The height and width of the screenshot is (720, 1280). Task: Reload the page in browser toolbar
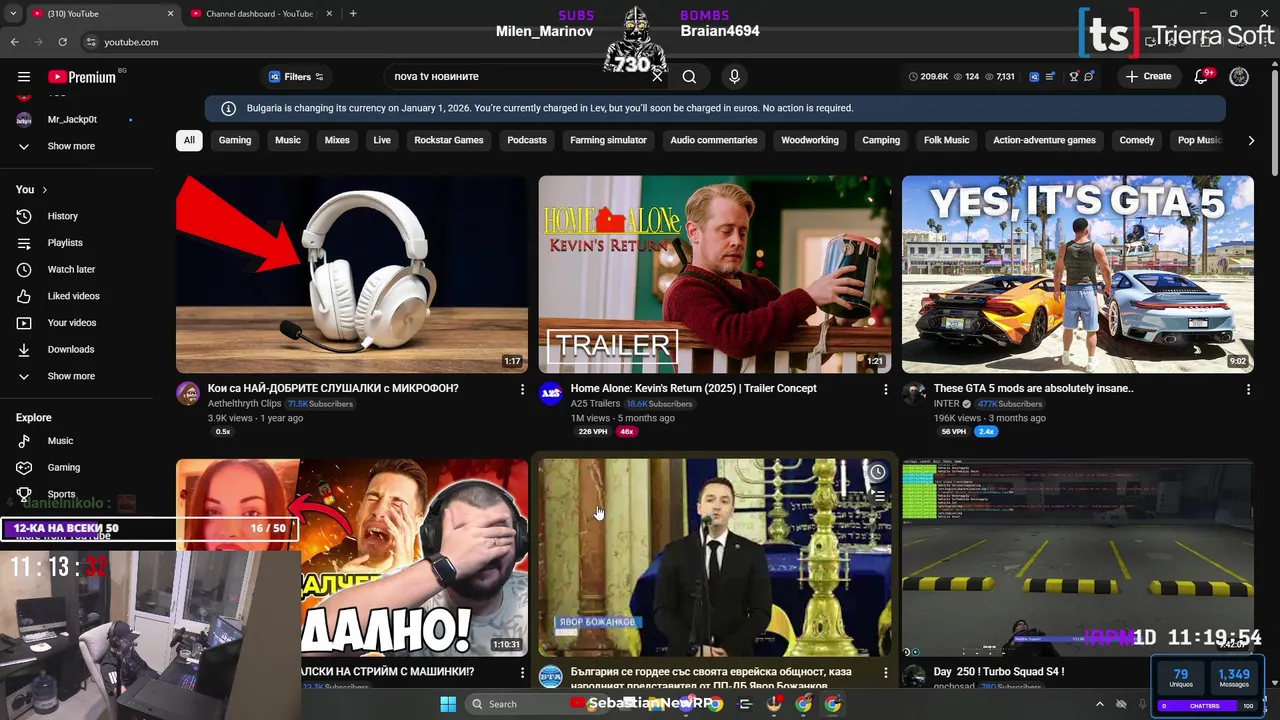[62, 42]
